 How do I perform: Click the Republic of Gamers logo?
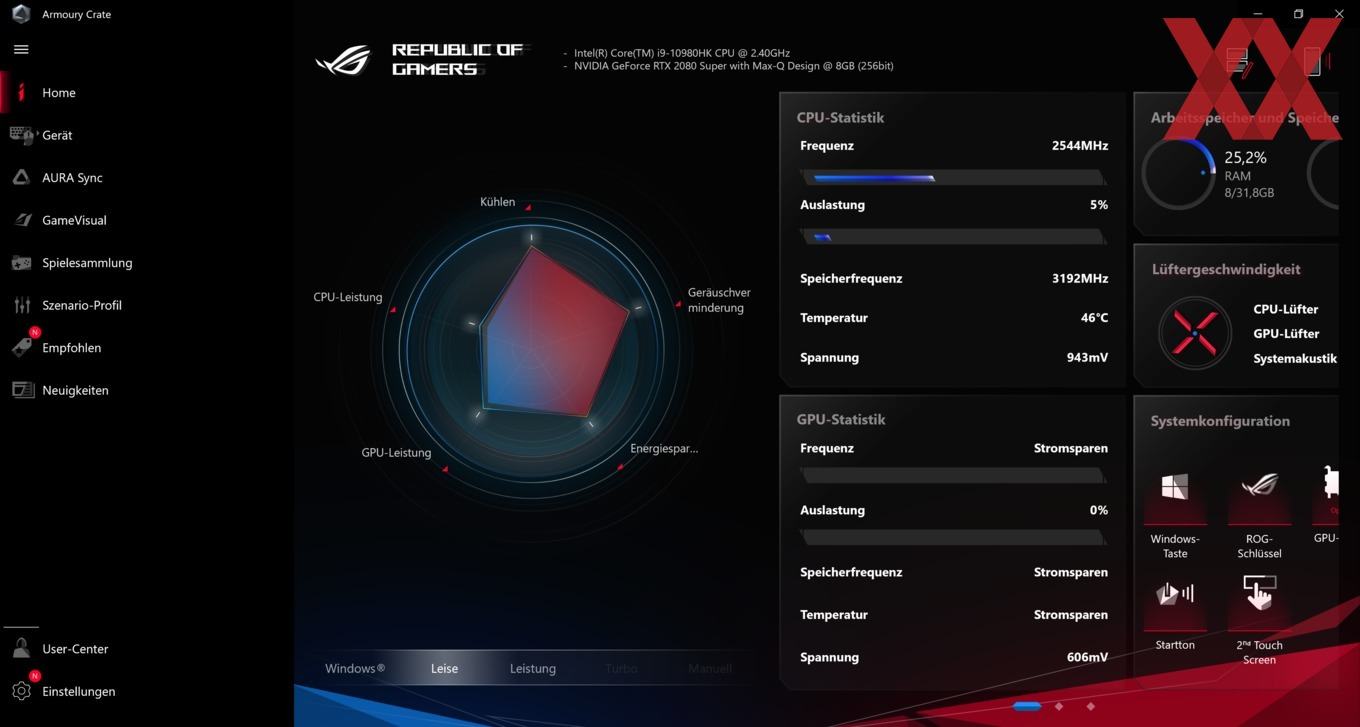point(343,60)
